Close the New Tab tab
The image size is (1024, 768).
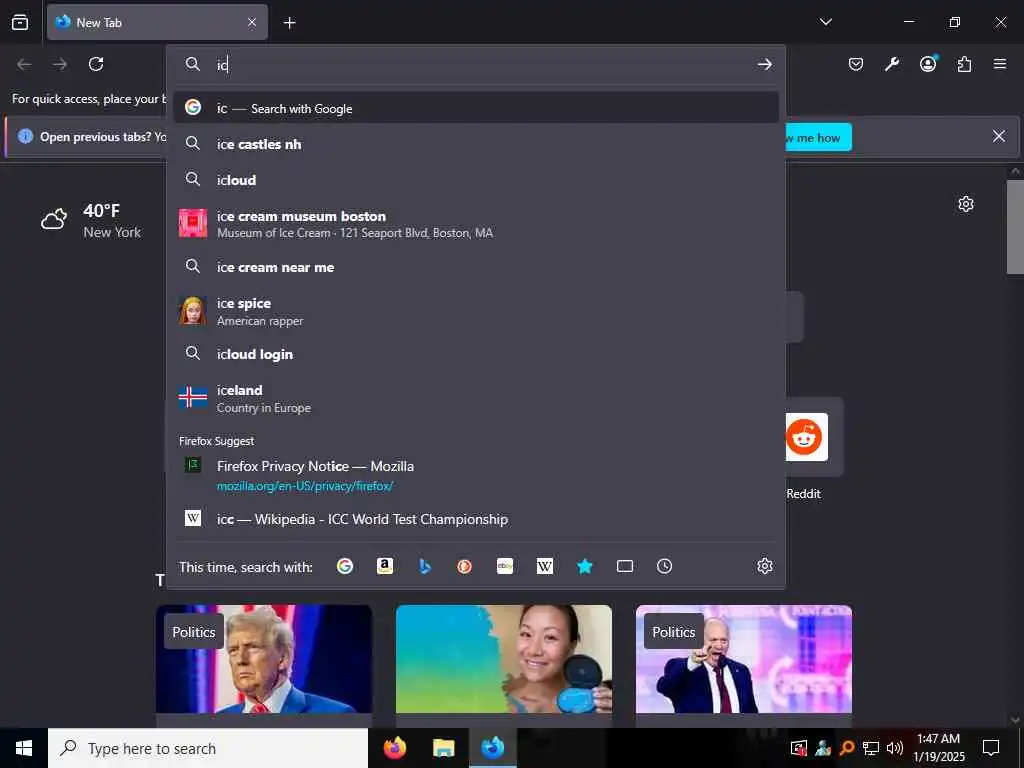pos(252,22)
